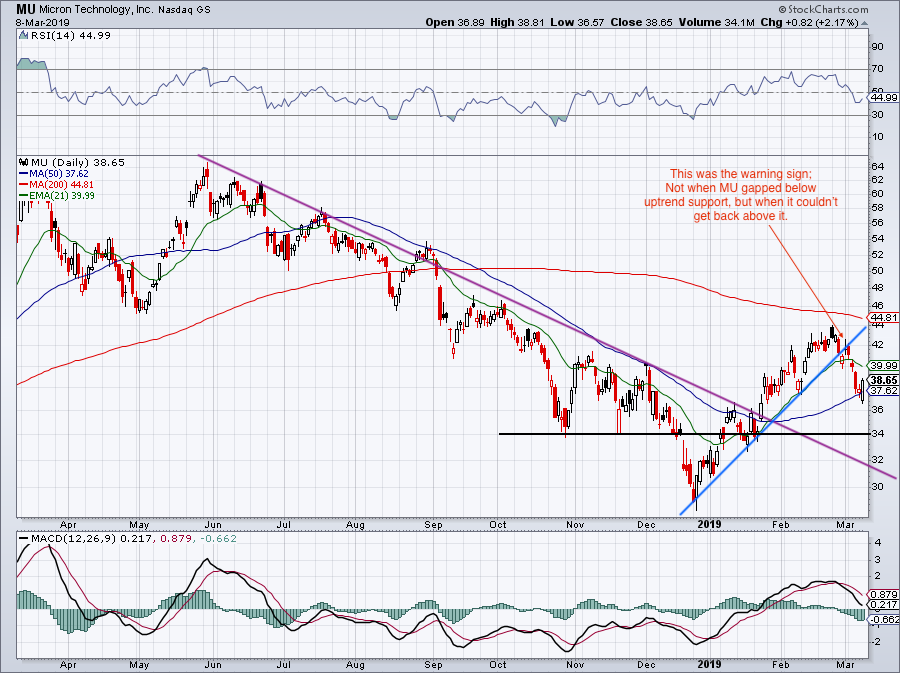Viewport: 900px width, 673px height.
Task: Select the green EMA(21) line swatch
Action: tap(24, 196)
